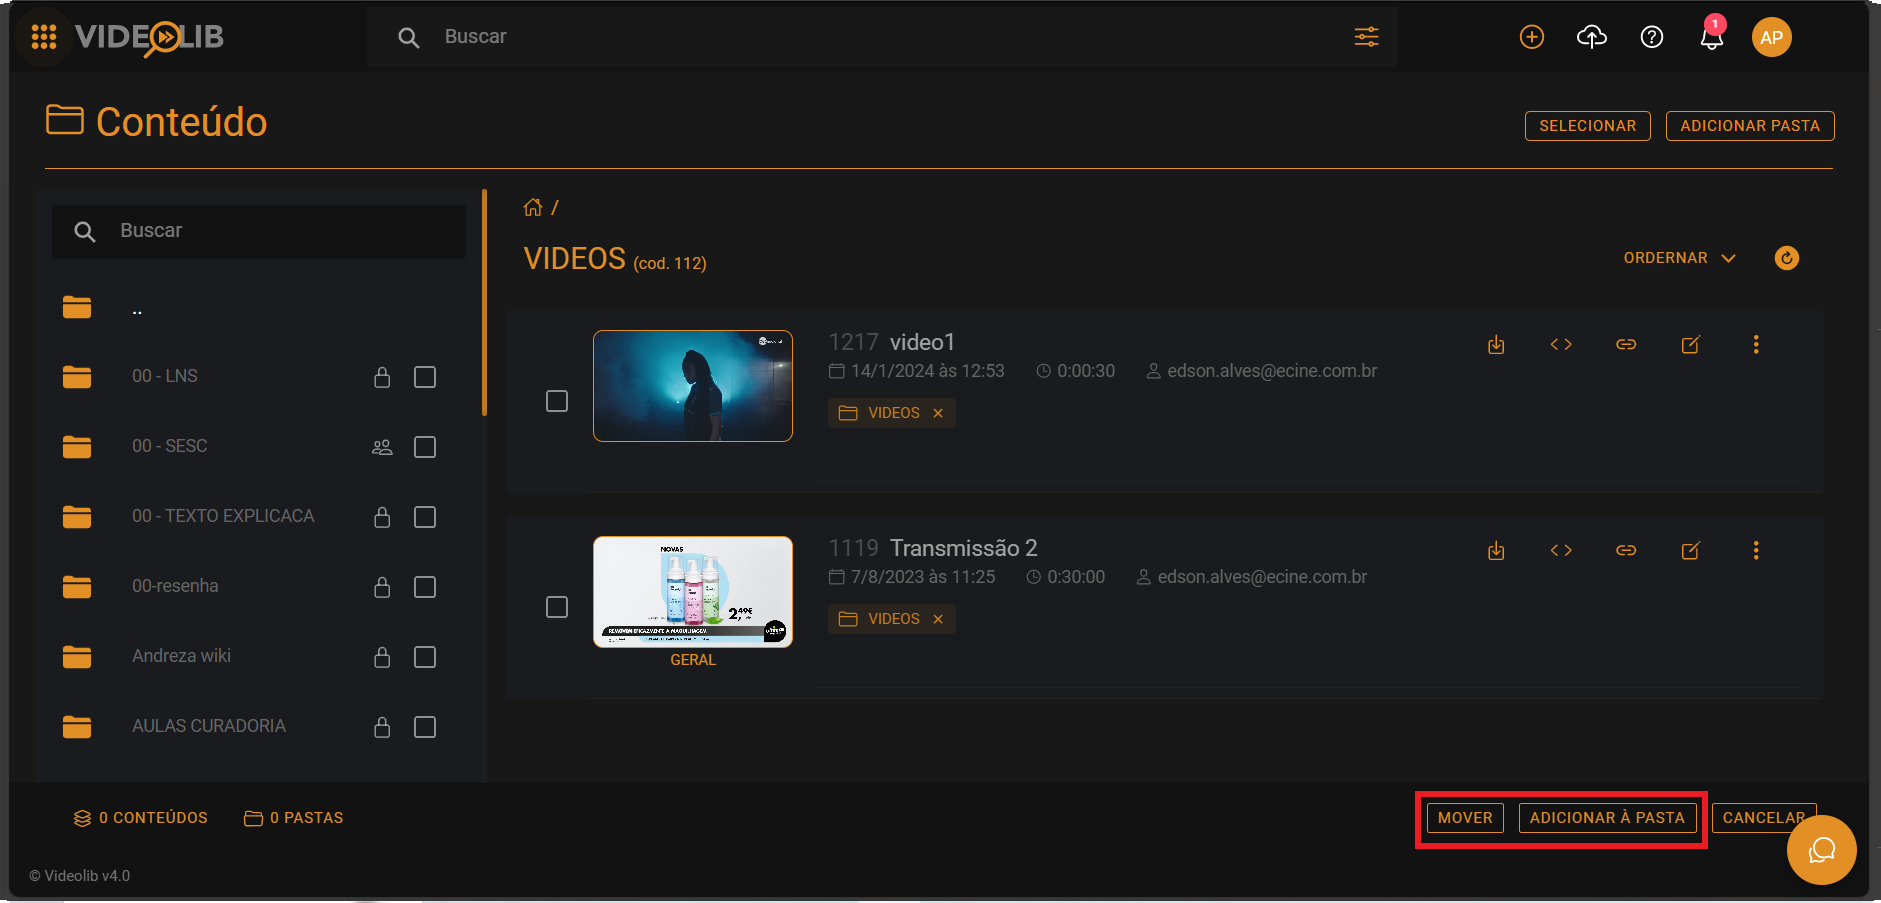Focus the folder panel Buscar field
This screenshot has width=1881, height=903.
click(x=258, y=231)
